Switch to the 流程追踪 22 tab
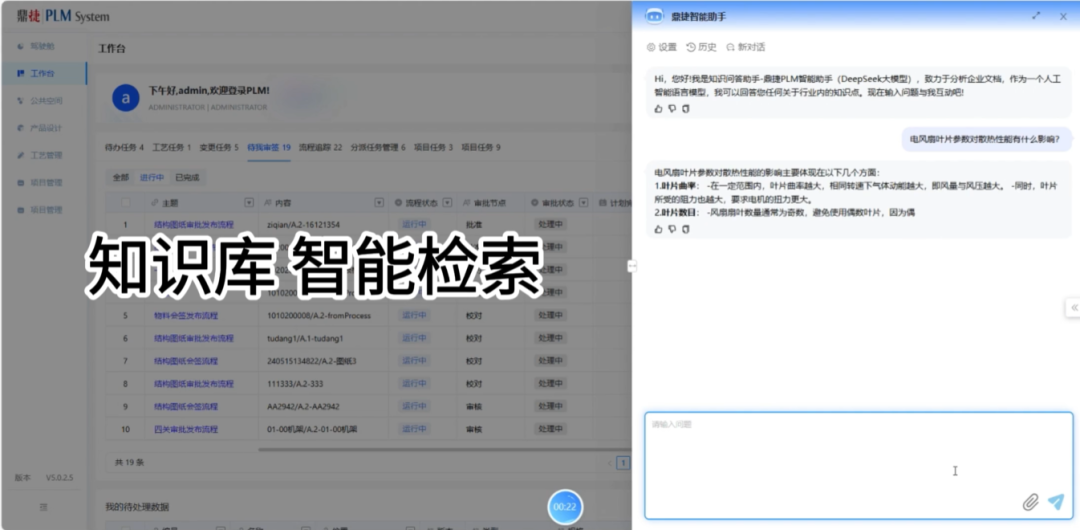The image size is (1080, 530). coord(320,147)
